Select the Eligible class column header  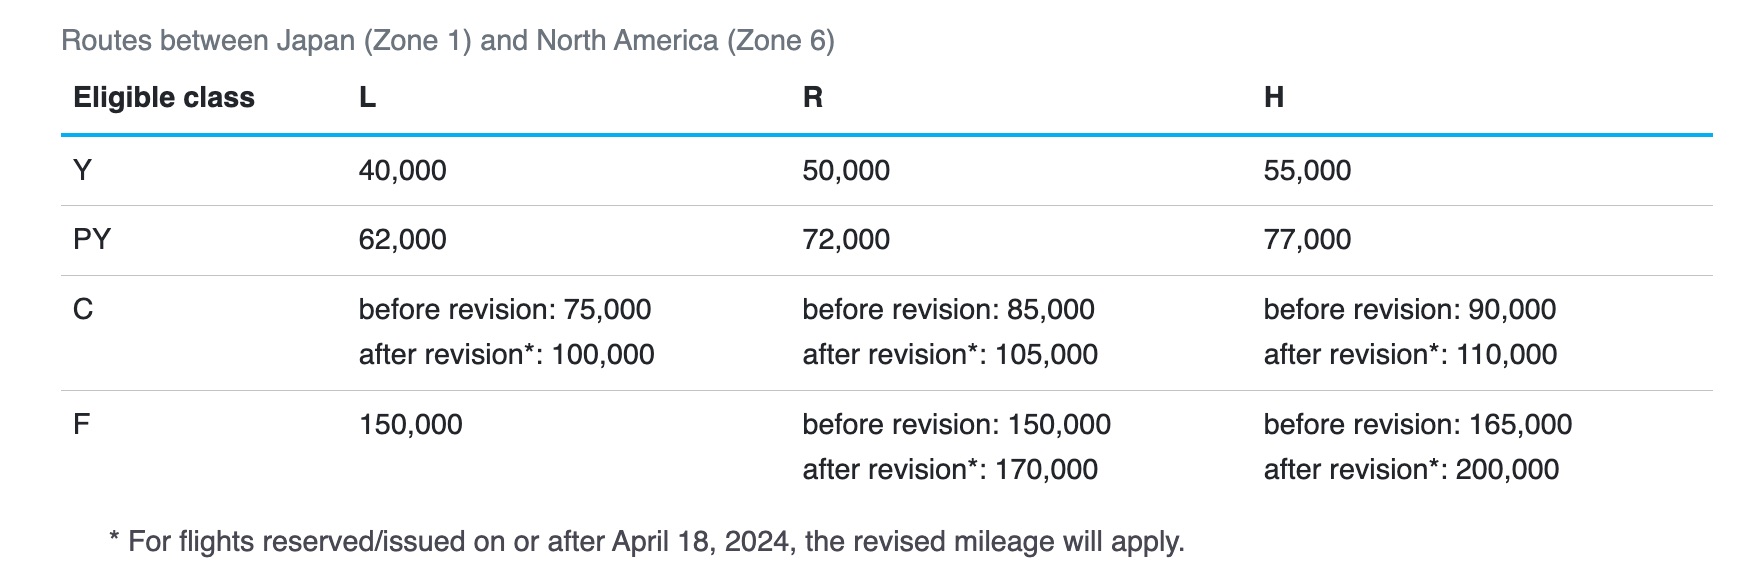pyautogui.click(x=164, y=97)
